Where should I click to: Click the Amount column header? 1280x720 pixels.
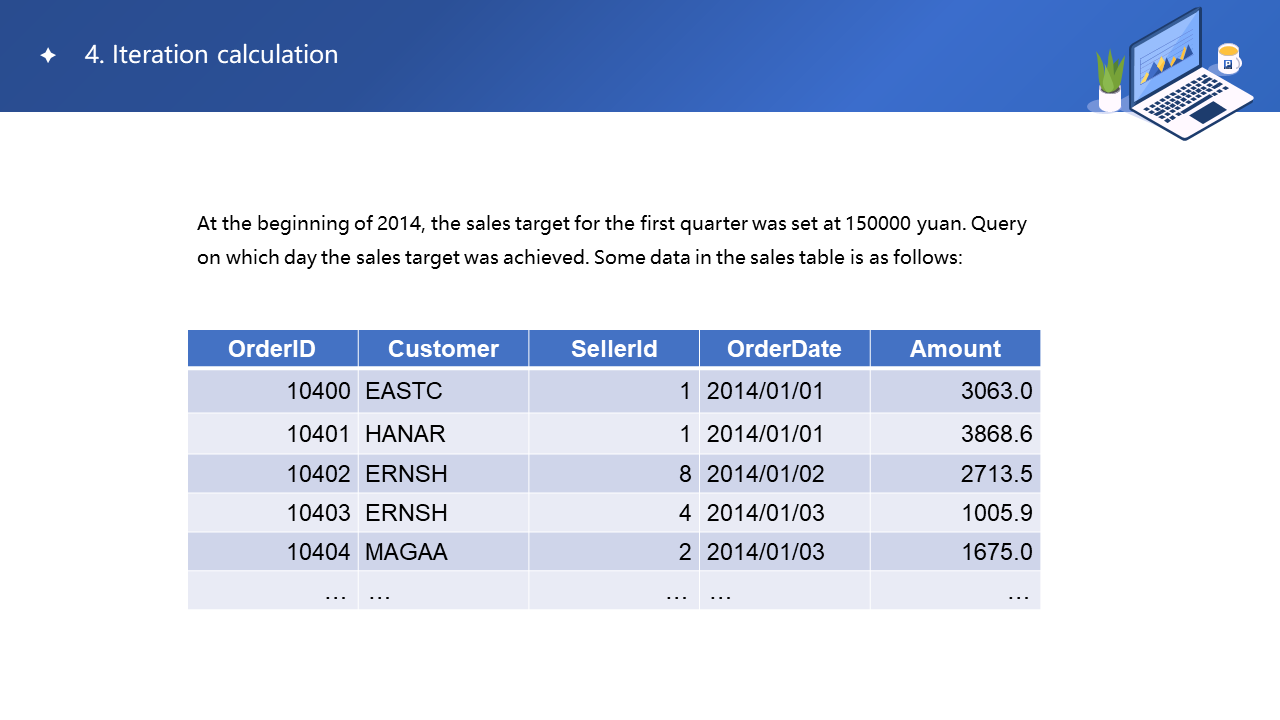(x=955, y=349)
